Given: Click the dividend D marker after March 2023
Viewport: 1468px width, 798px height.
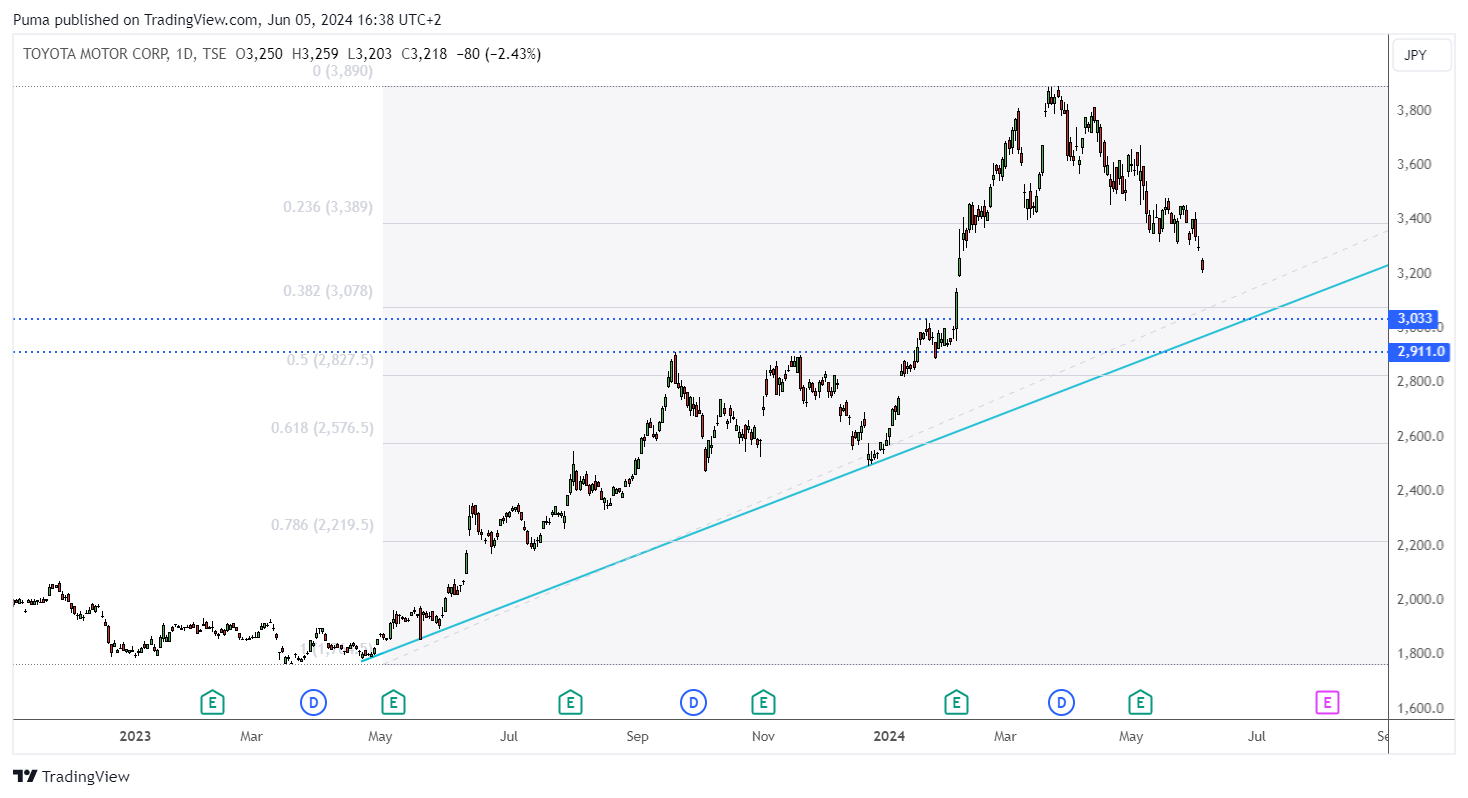Looking at the screenshot, I should click(x=313, y=703).
